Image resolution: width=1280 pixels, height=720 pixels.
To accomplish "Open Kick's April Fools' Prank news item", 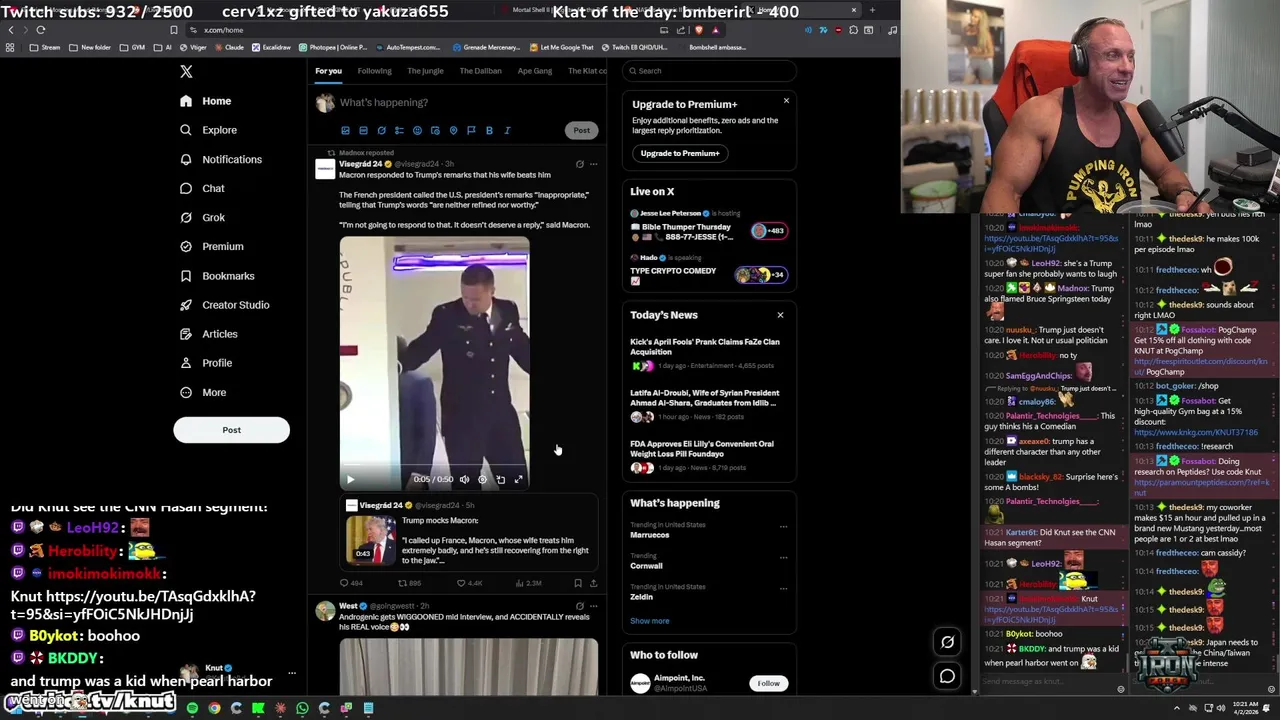I will pyautogui.click(x=709, y=353).
